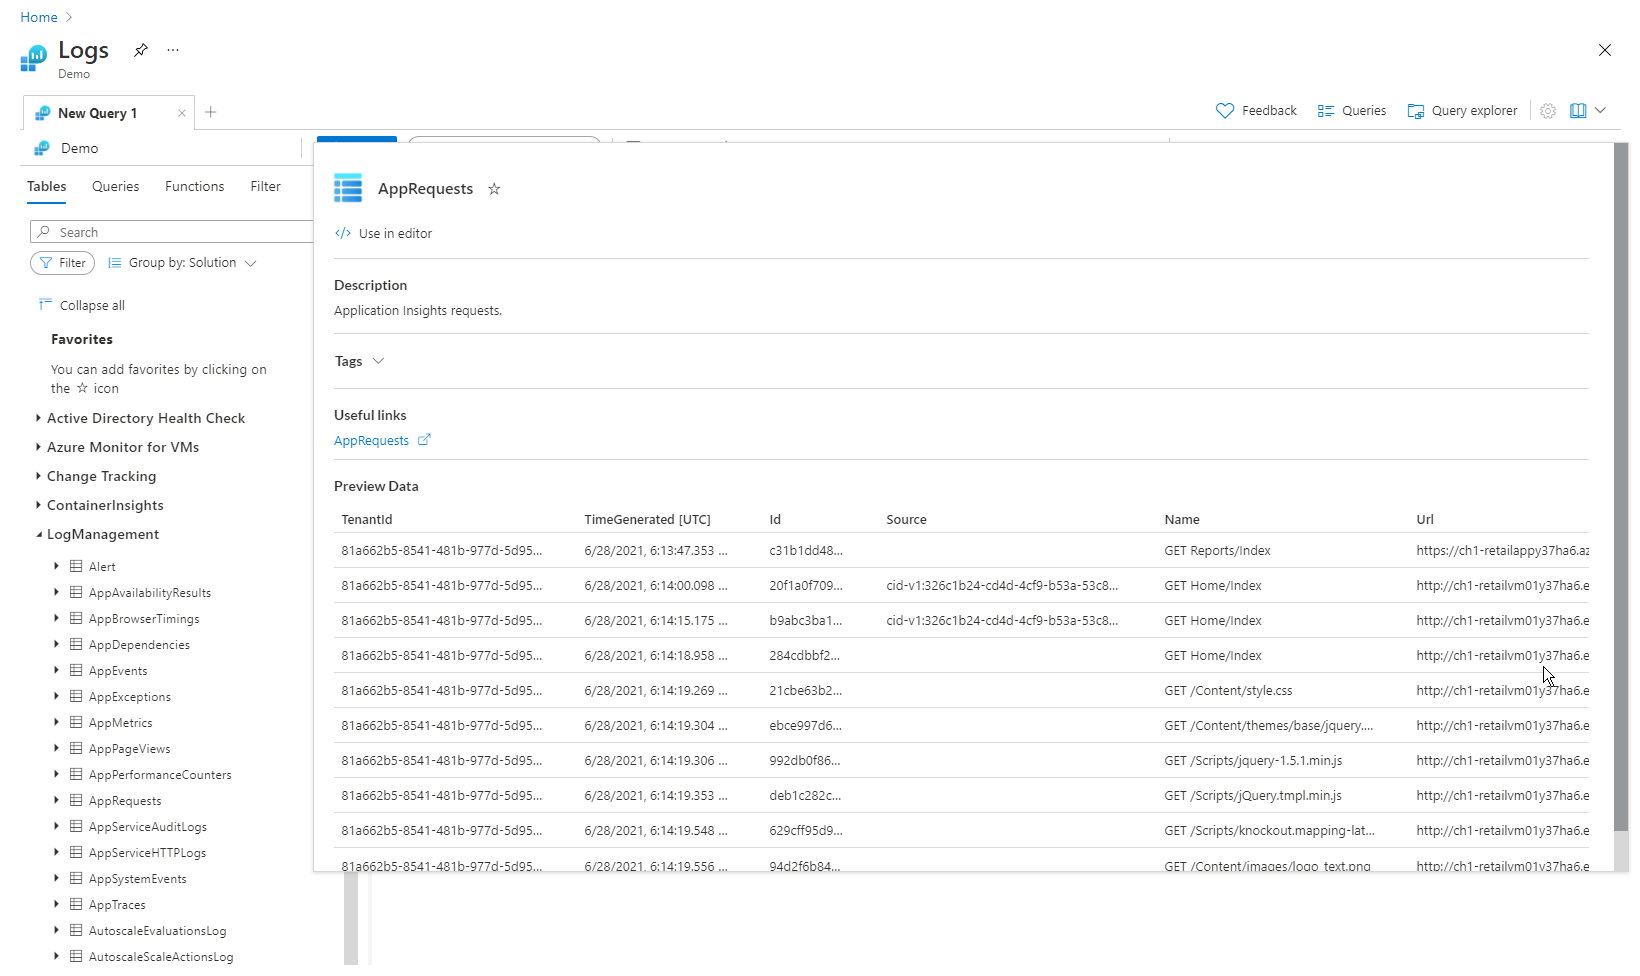This screenshot has height=976, width=1640.
Task: Open the settings gear icon
Action: [1548, 111]
